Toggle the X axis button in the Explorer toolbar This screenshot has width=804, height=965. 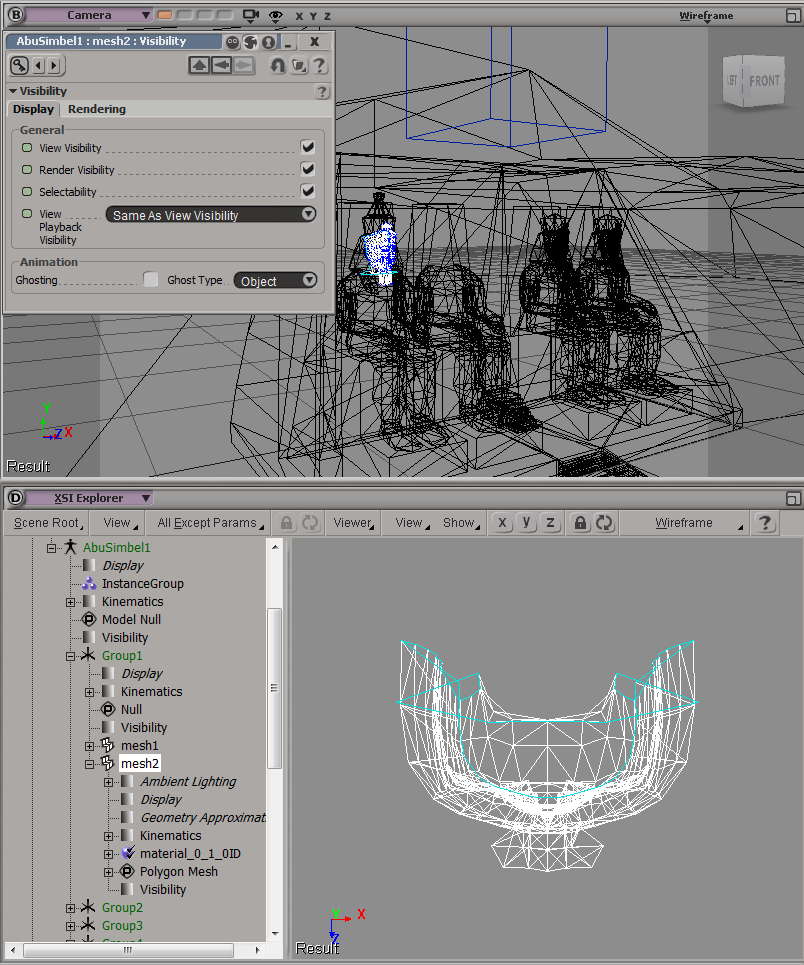502,523
